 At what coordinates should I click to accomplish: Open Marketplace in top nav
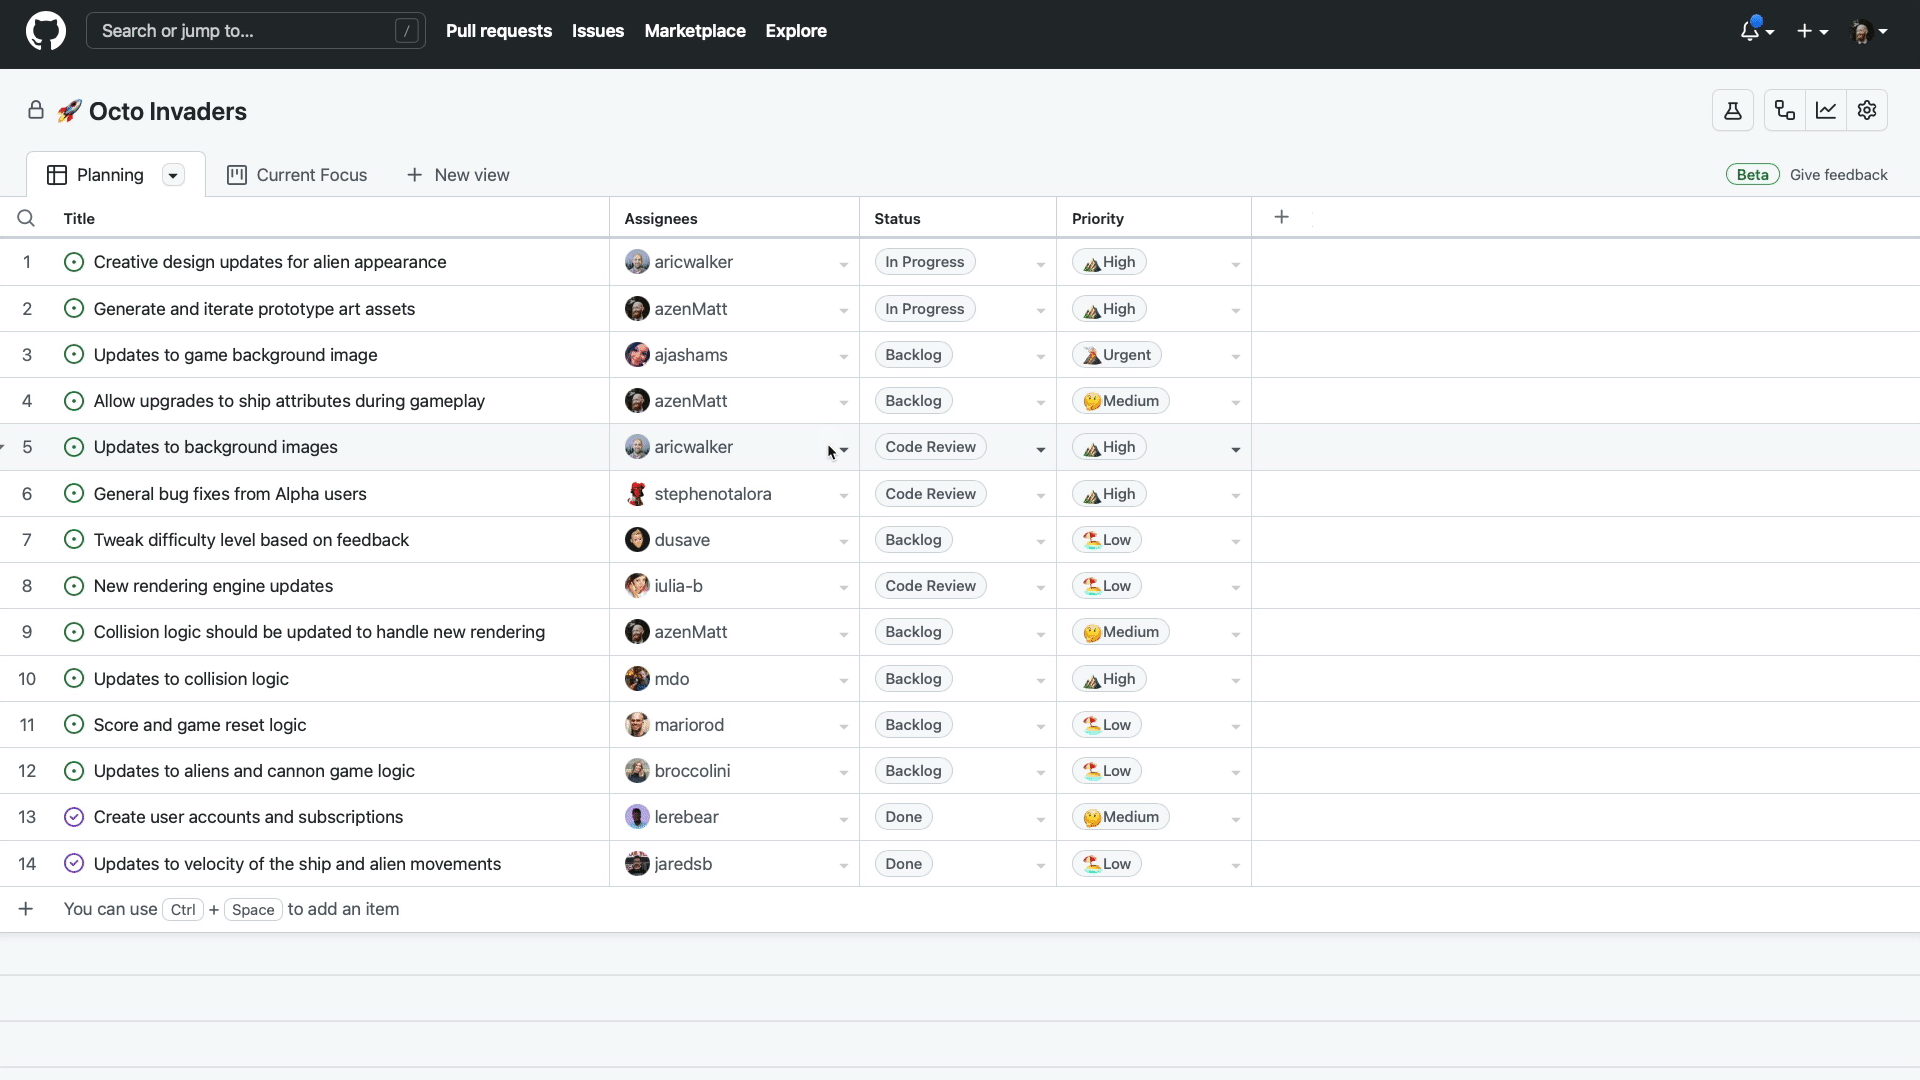coord(695,31)
